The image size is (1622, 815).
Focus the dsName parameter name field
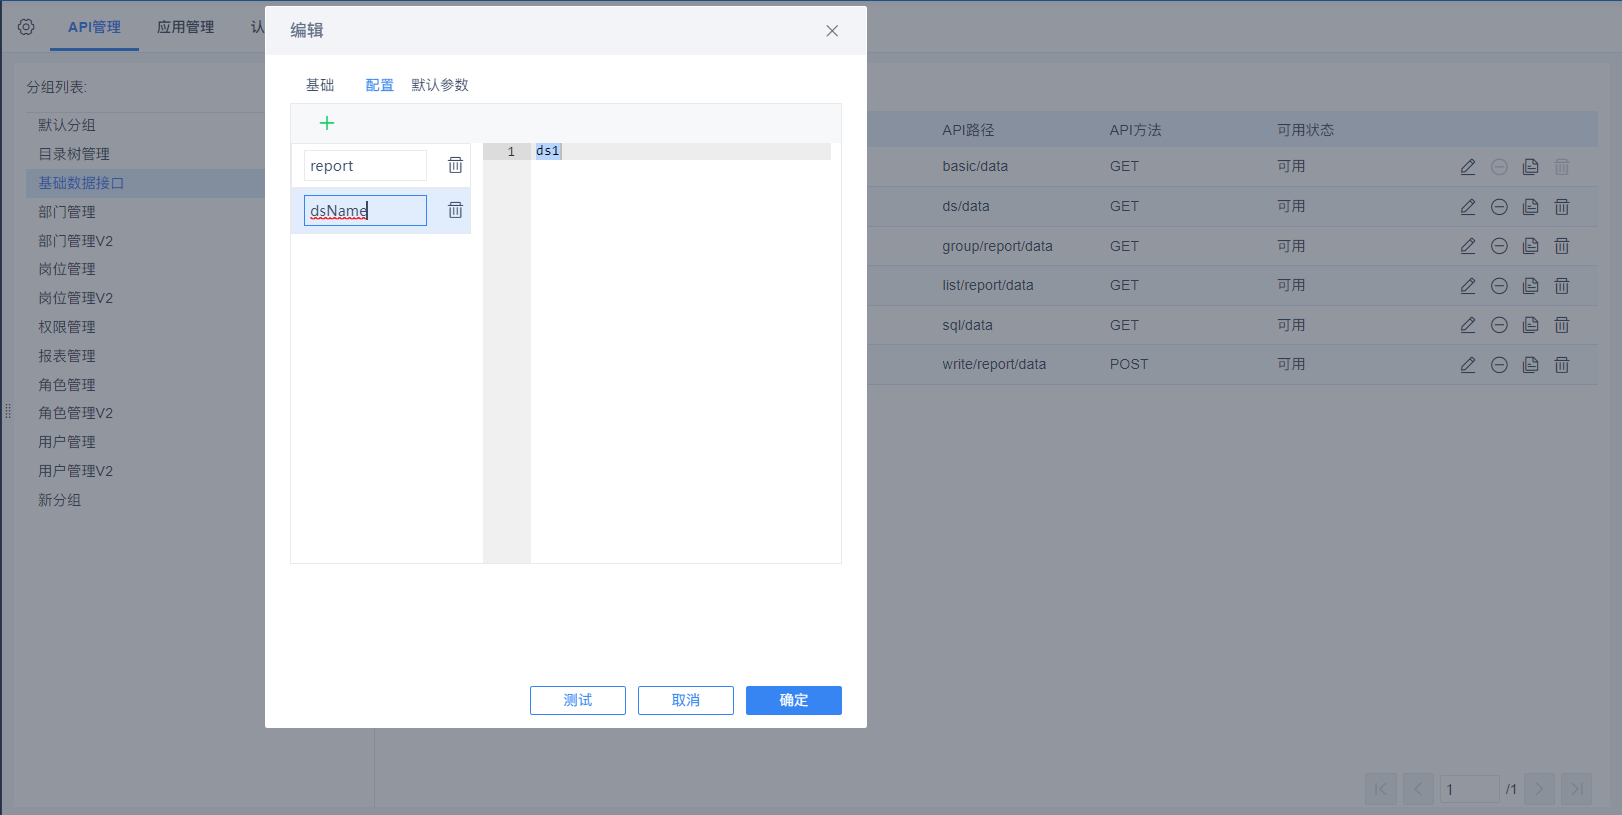pos(365,210)
